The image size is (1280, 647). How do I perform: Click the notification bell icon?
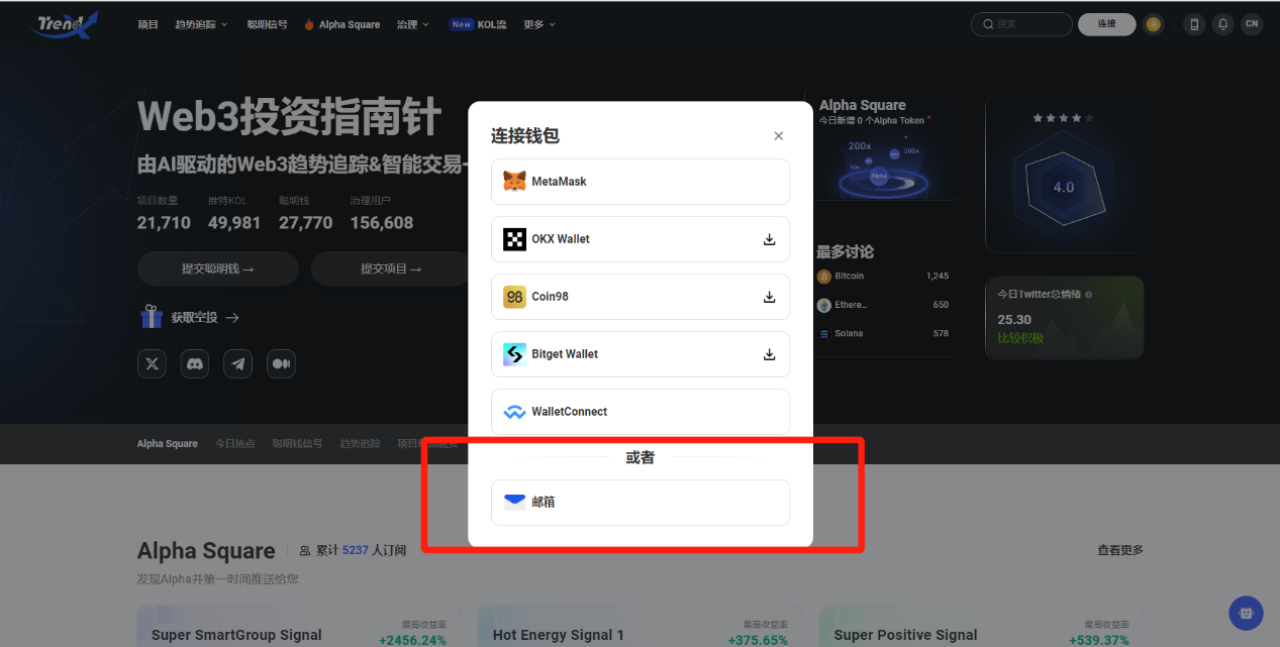pyautogui.click(x=1223, y=24)
